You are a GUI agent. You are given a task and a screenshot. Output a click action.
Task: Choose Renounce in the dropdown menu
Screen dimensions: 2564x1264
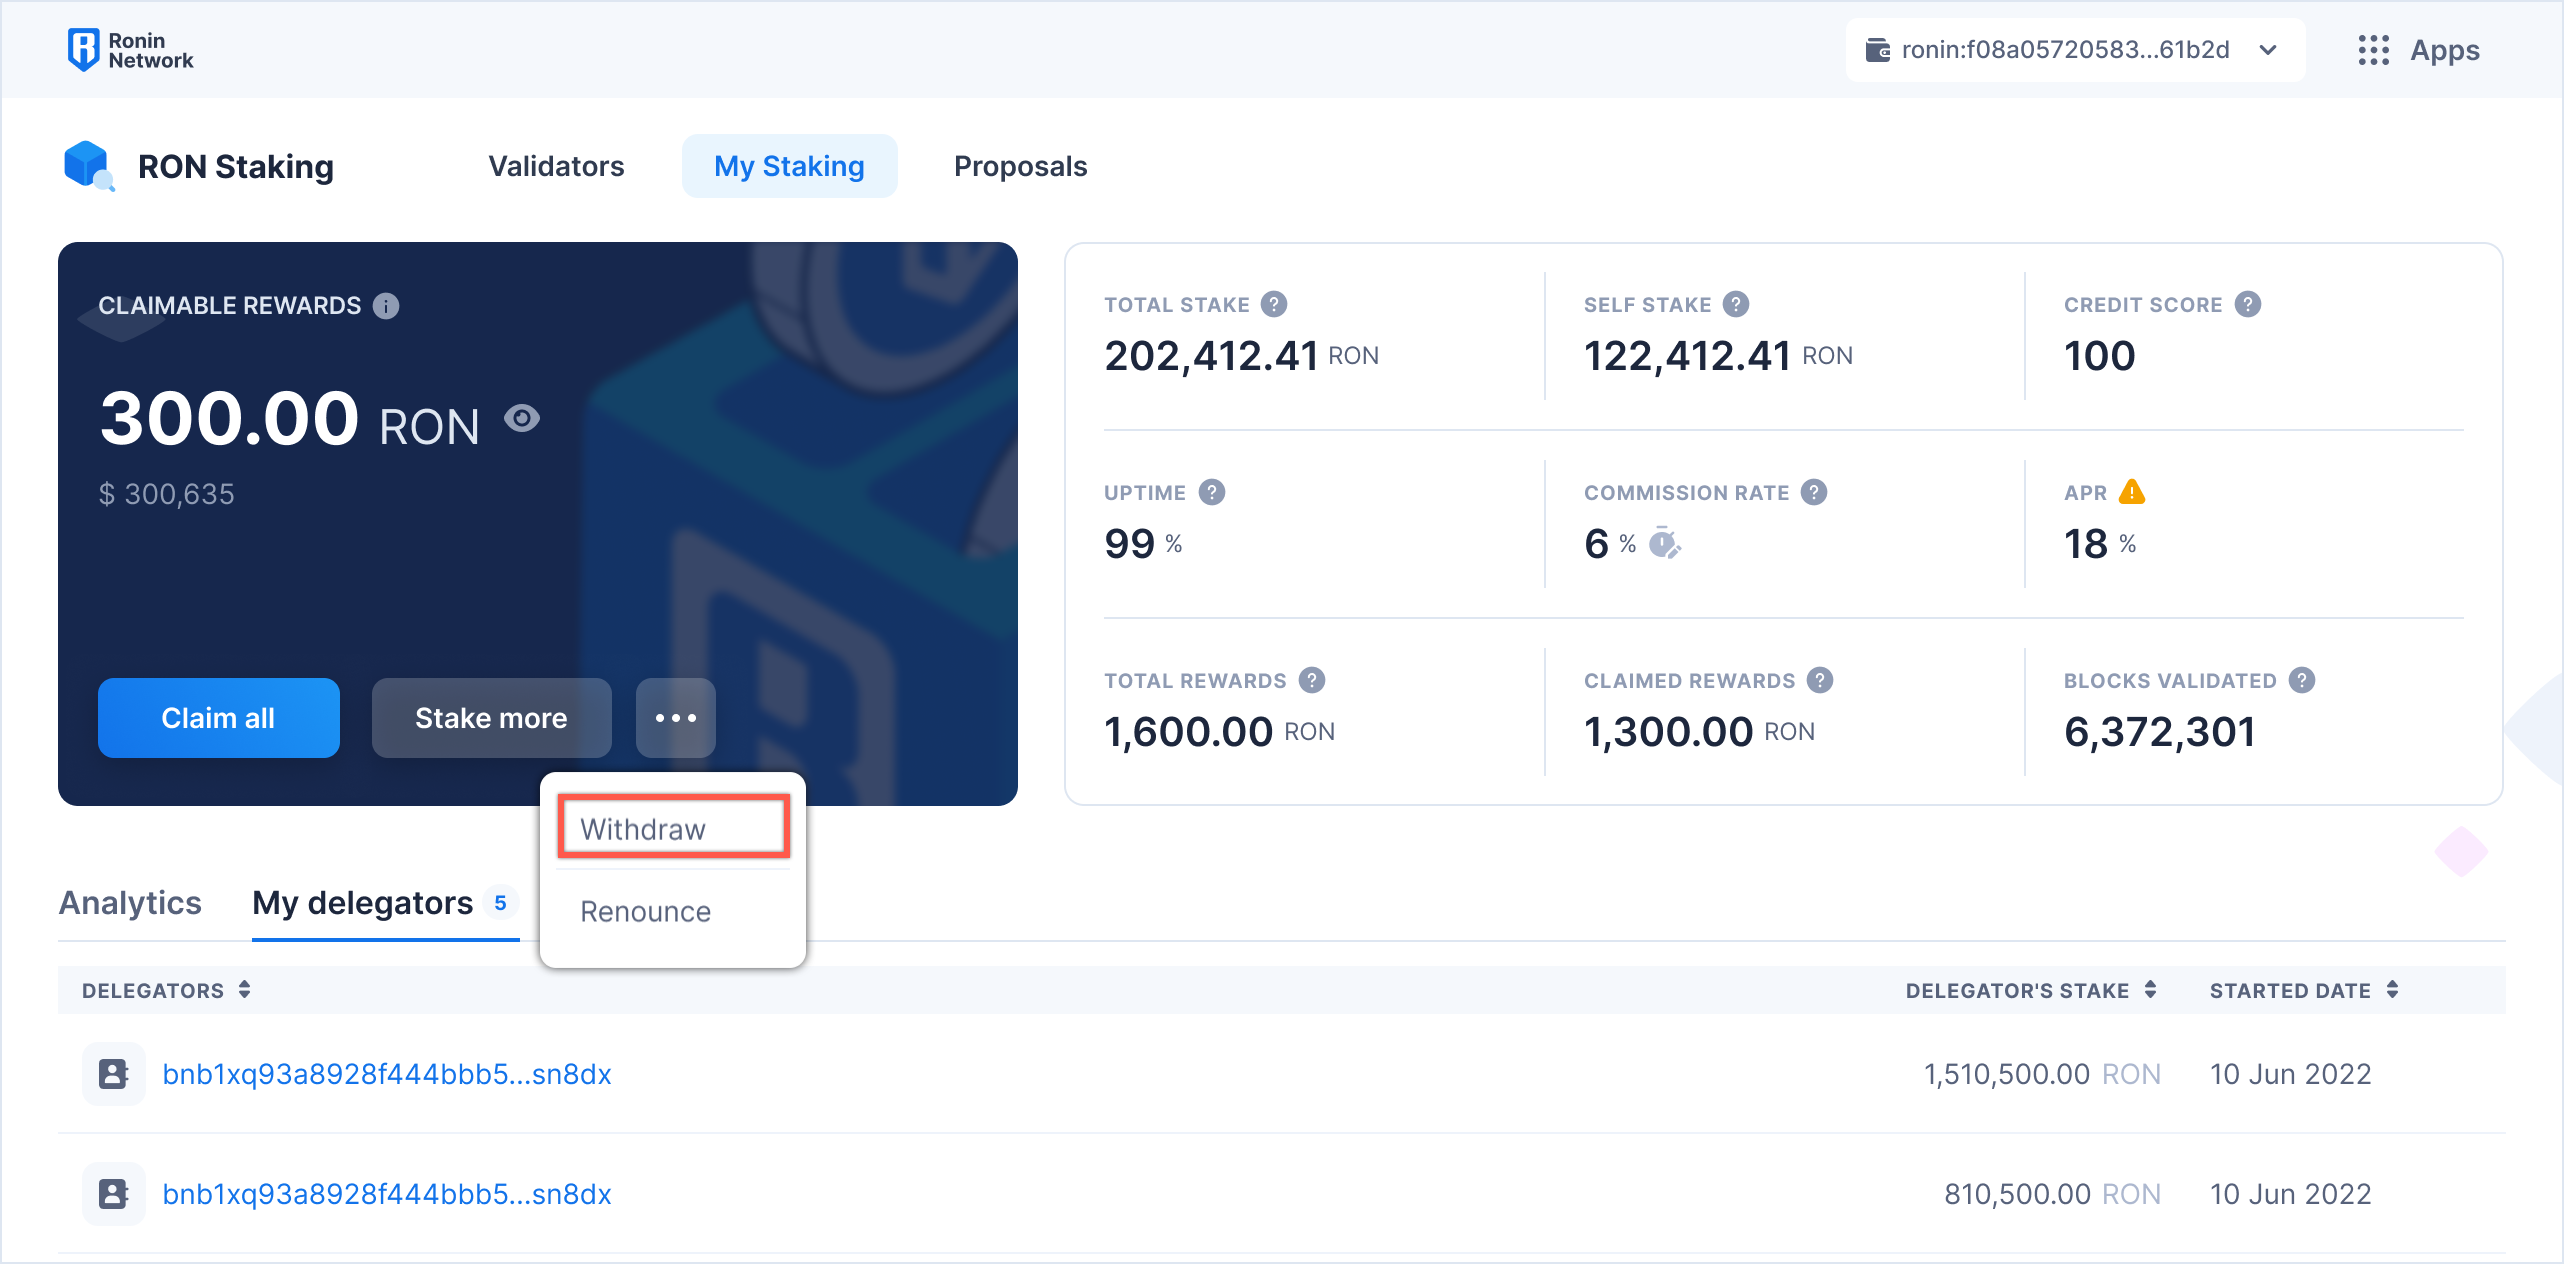tap(646, 911)
